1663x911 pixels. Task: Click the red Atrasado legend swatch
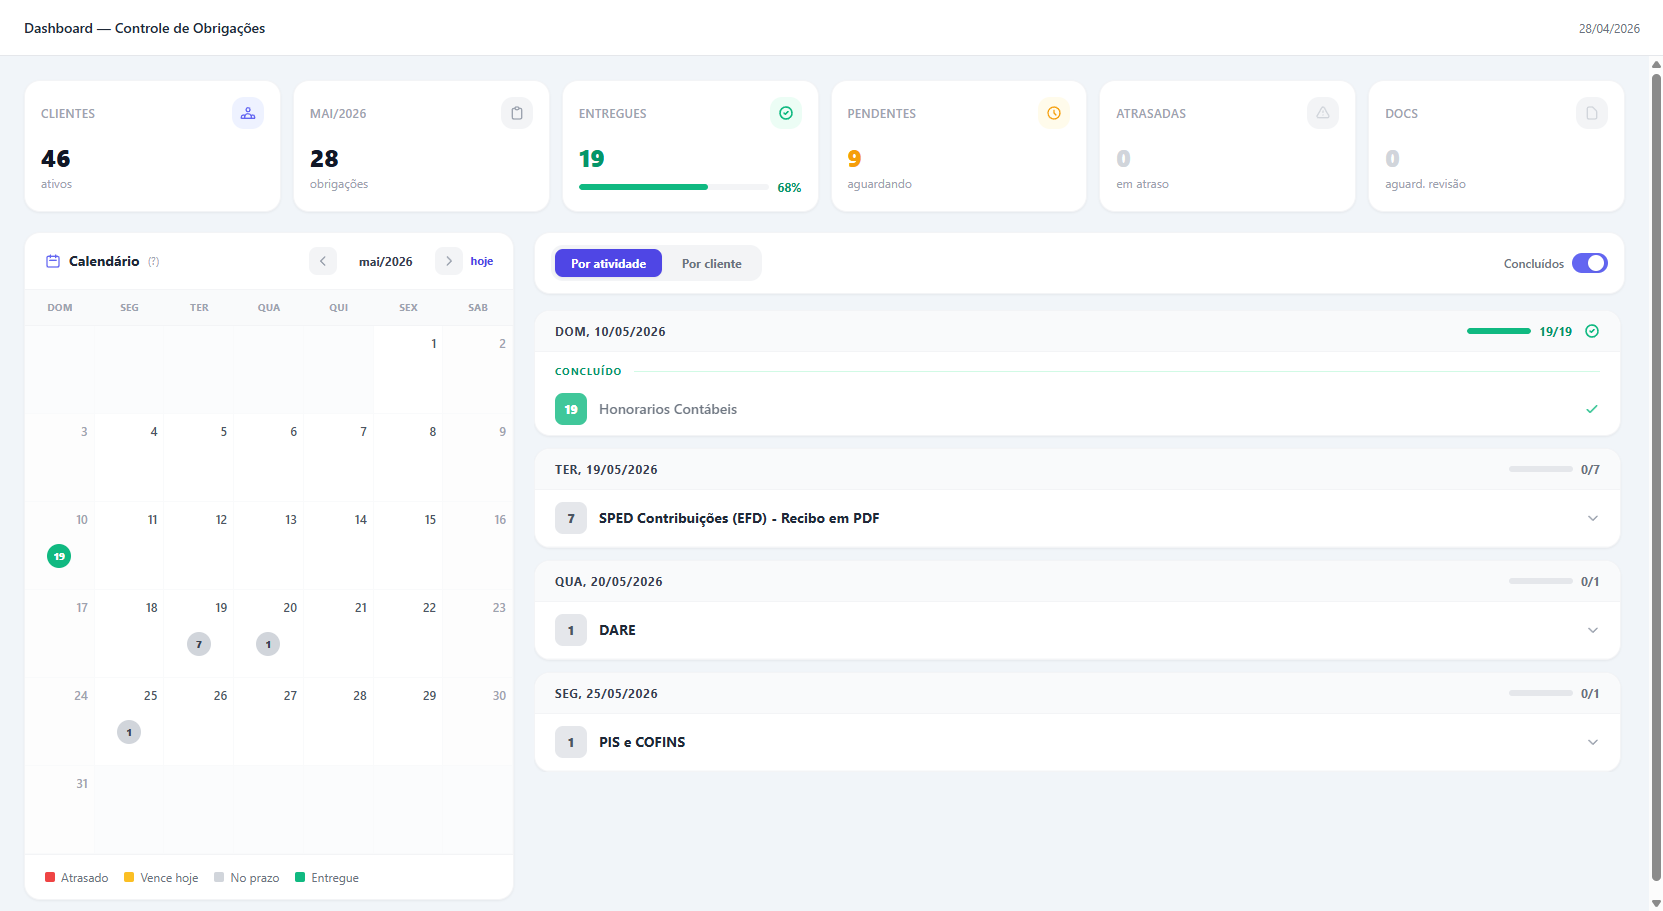point(50,877)
